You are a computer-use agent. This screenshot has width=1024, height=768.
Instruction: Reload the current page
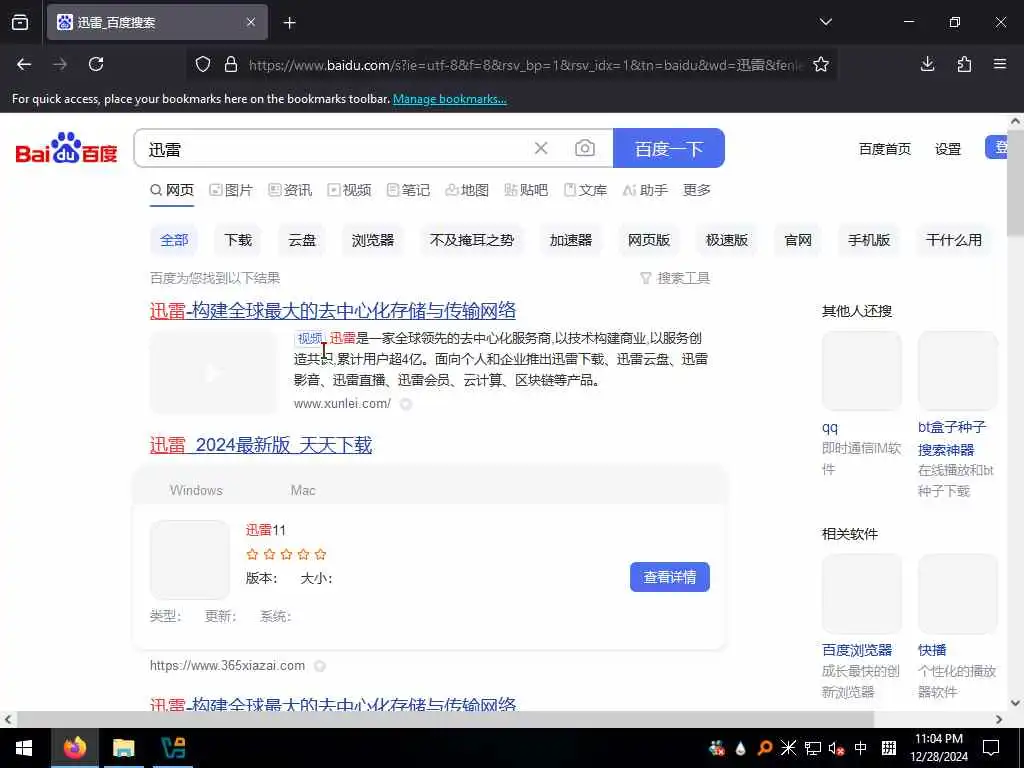pyautogui.click(x=96, y=64)
